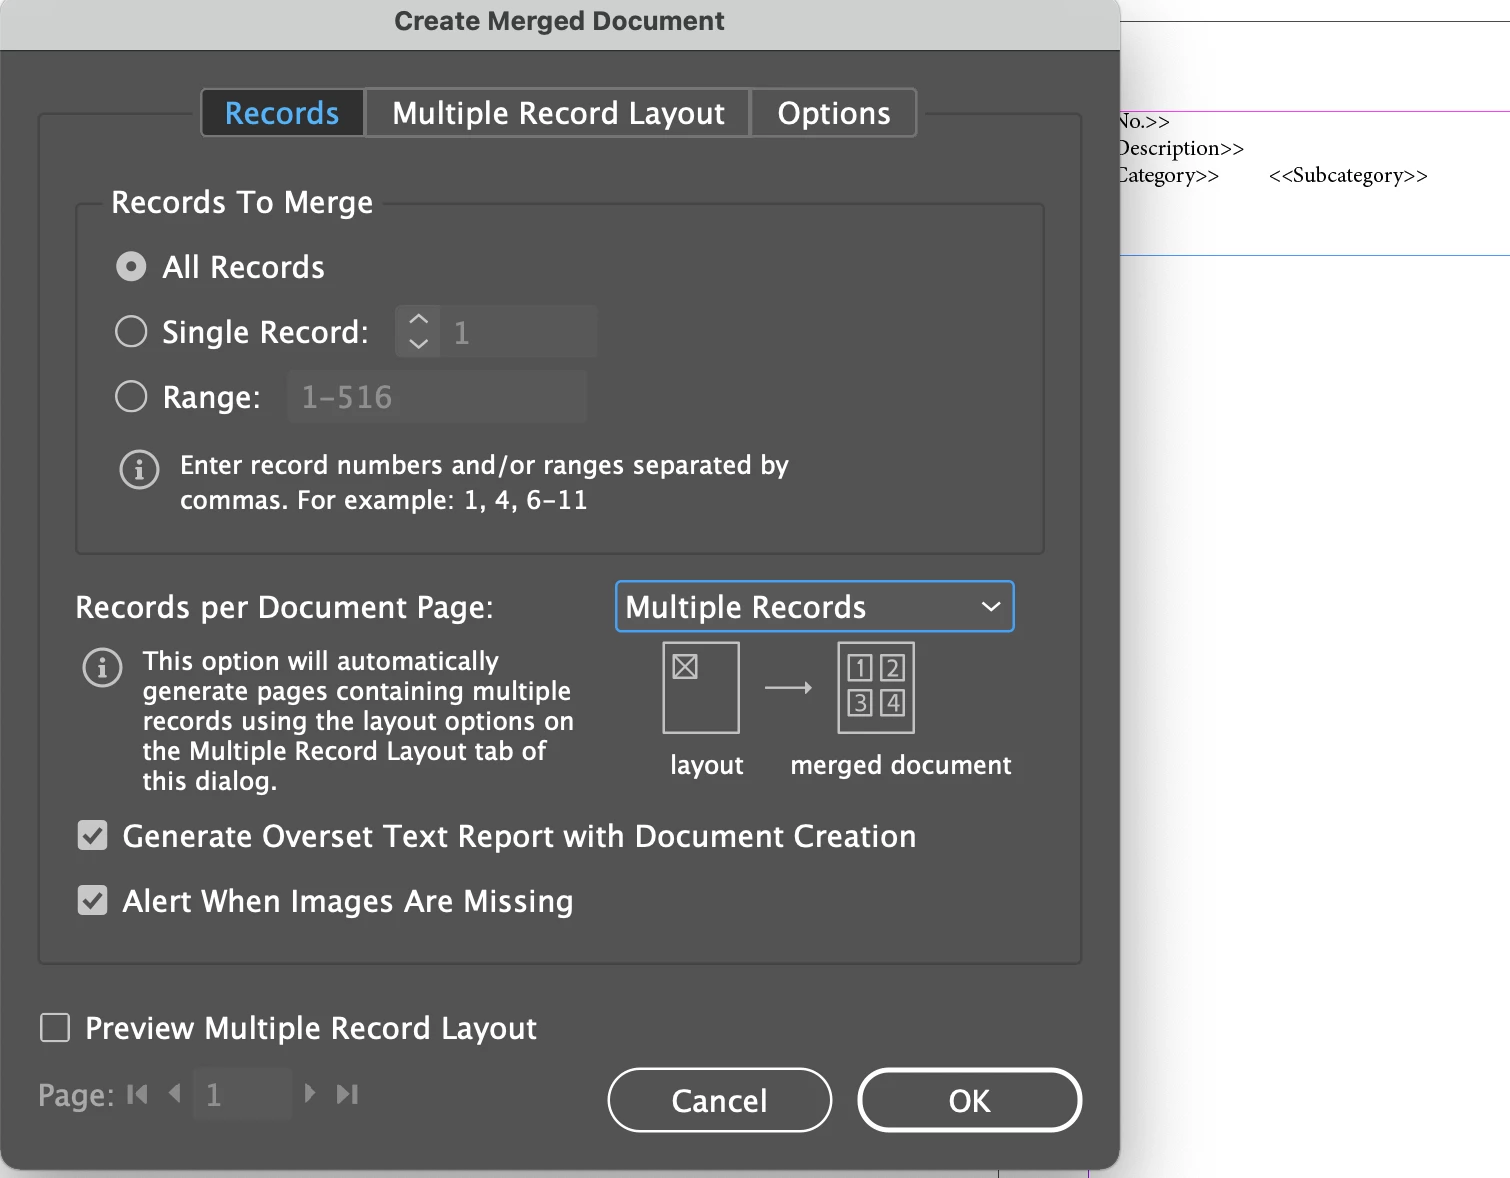Image resolution: width=1510 pixels, height=1178 pixels.
Task: Switch to the Records tab
Action: (x=282, y=113)
